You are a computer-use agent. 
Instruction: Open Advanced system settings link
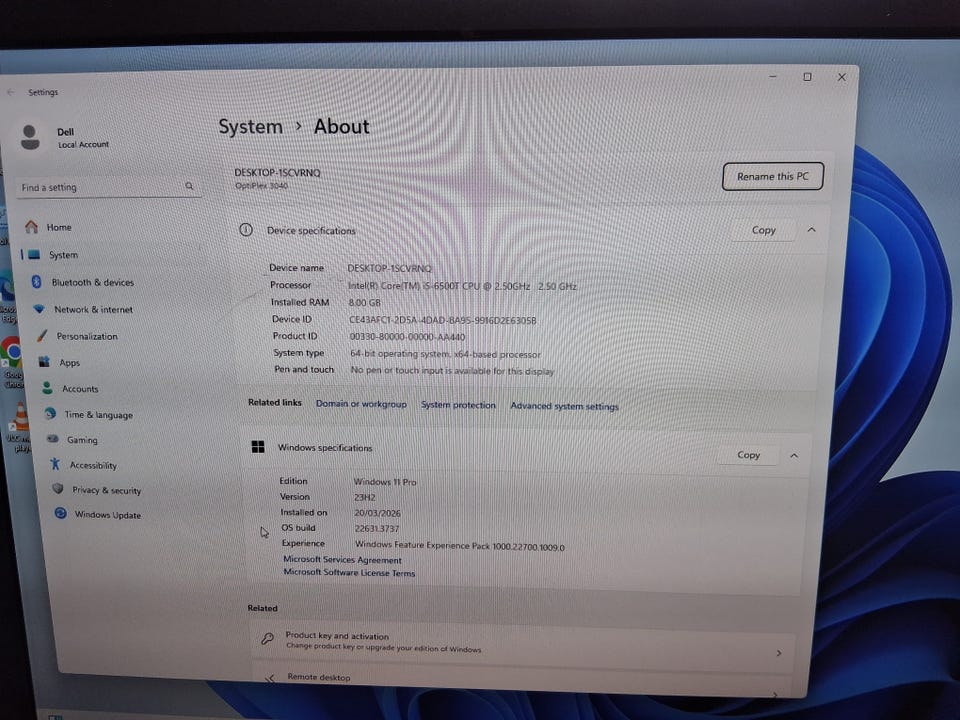(564, 406)
